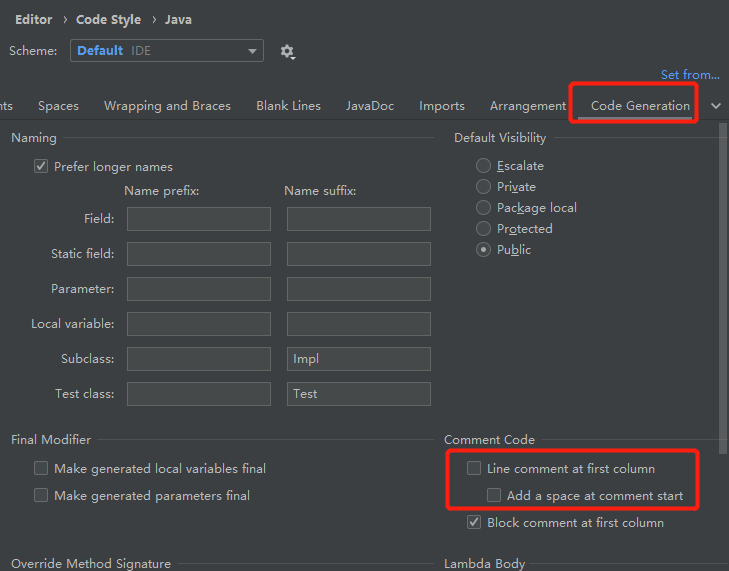
Task: Open the Blank Lines tab
Action: (x=288, y=106)
